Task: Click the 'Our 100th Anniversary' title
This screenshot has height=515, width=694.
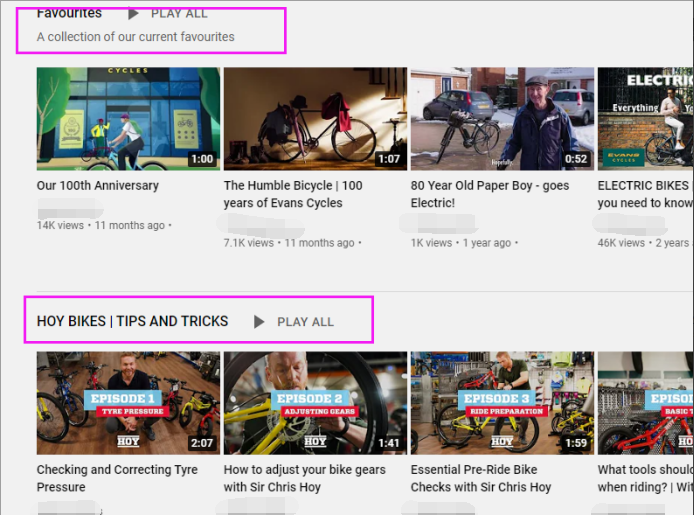Action: (x=97, y=185)
